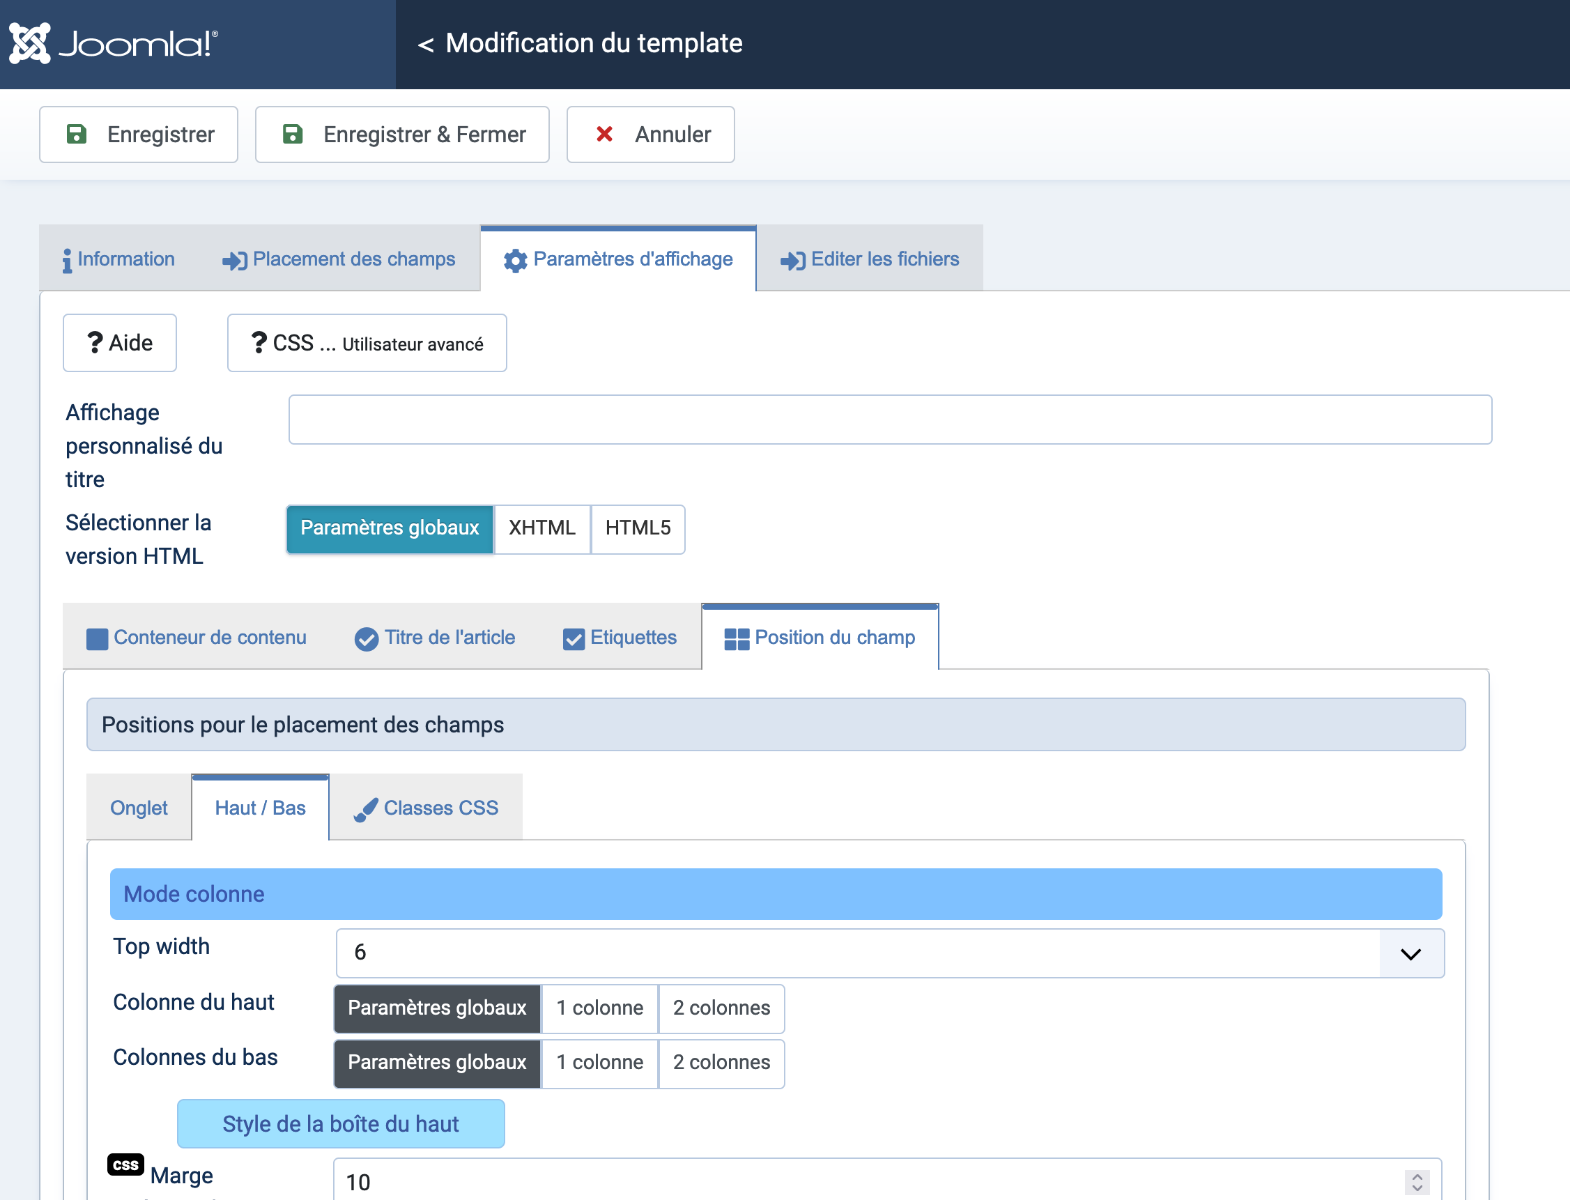Choose 2 colonnes for Colonne du haut

(722, 1008)
